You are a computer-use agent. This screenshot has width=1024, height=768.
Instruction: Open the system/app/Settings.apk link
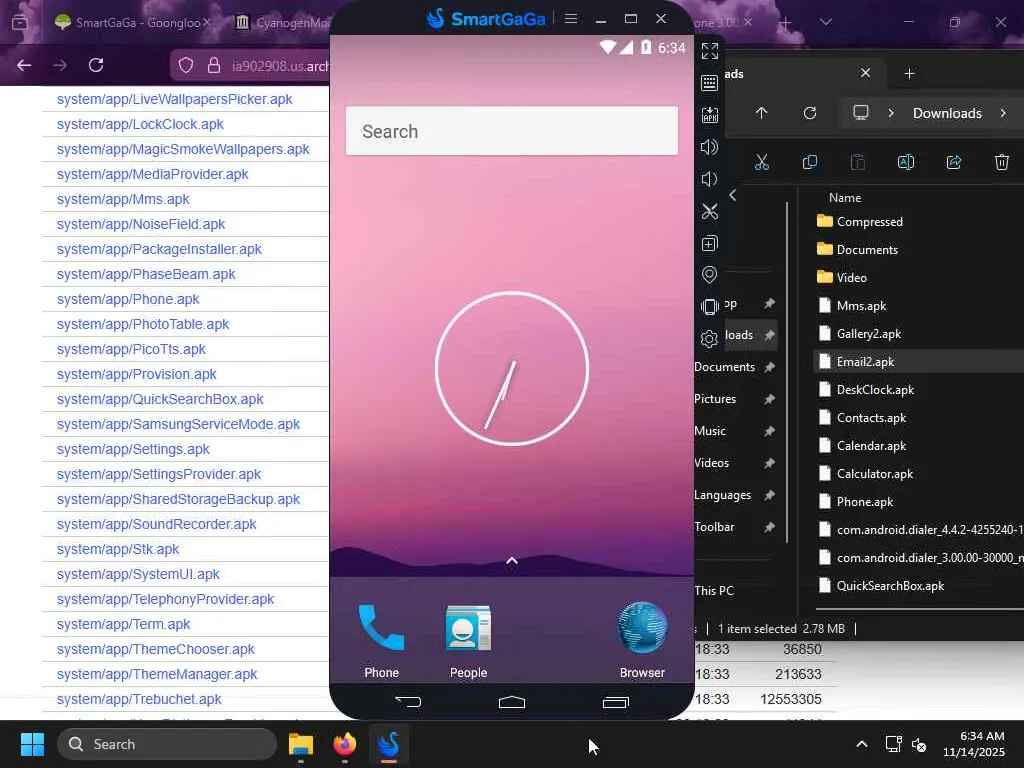(133, 449)
